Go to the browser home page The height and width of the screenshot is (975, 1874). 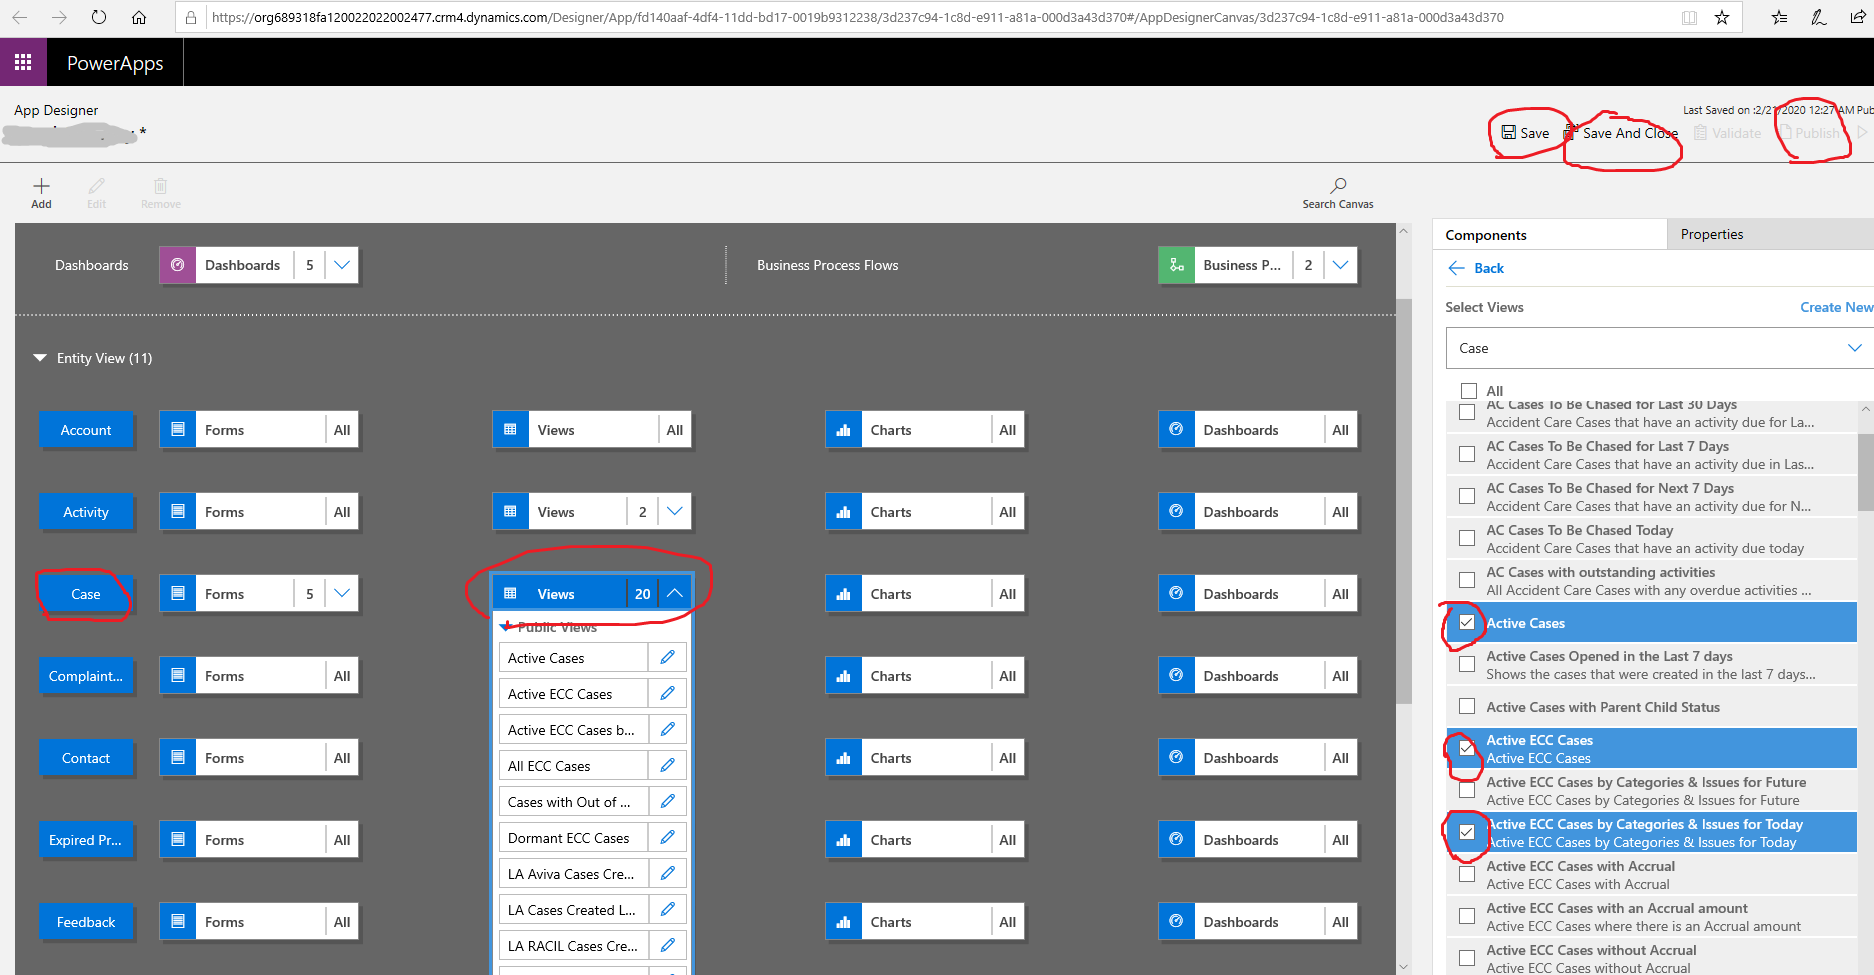[x=139, y=17]
